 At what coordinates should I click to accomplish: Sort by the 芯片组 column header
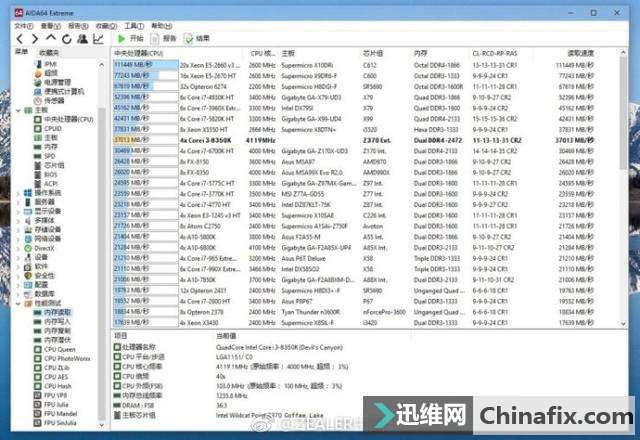click(373, 53)
